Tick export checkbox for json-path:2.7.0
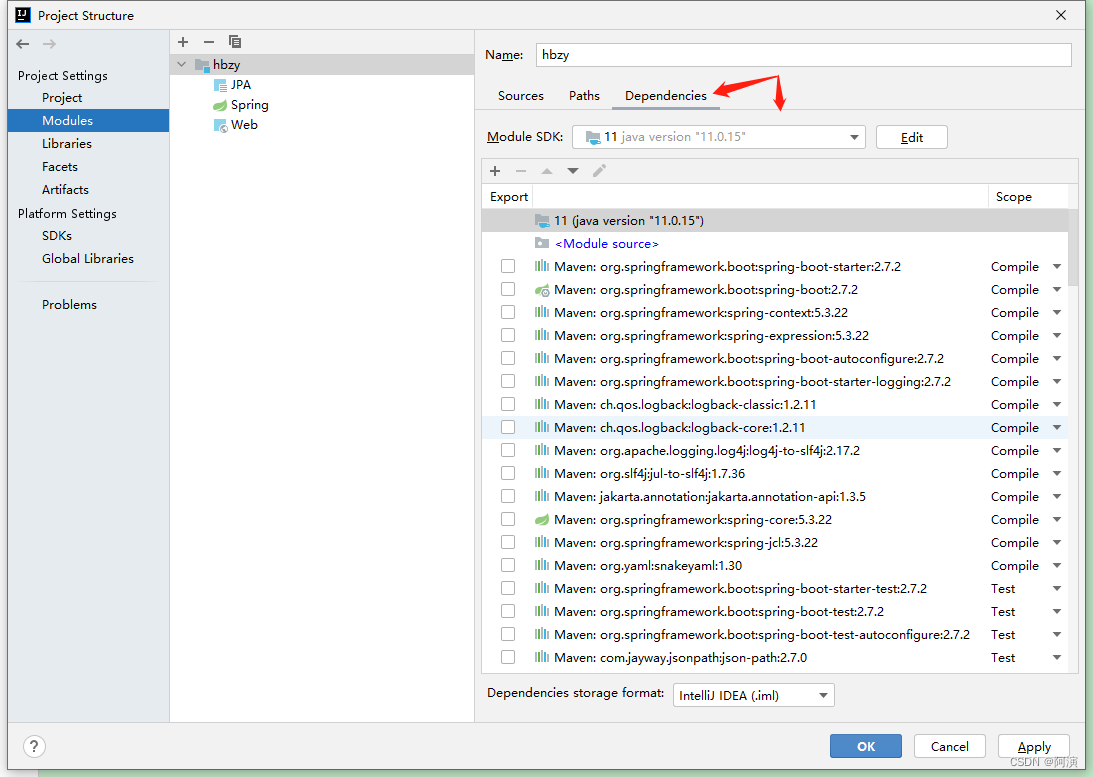 click(x=508, y=657)
